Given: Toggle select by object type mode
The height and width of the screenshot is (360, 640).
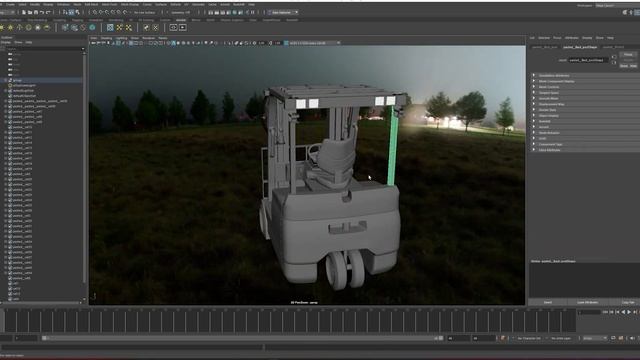Looking at the screenshot, I should [71, 12].
